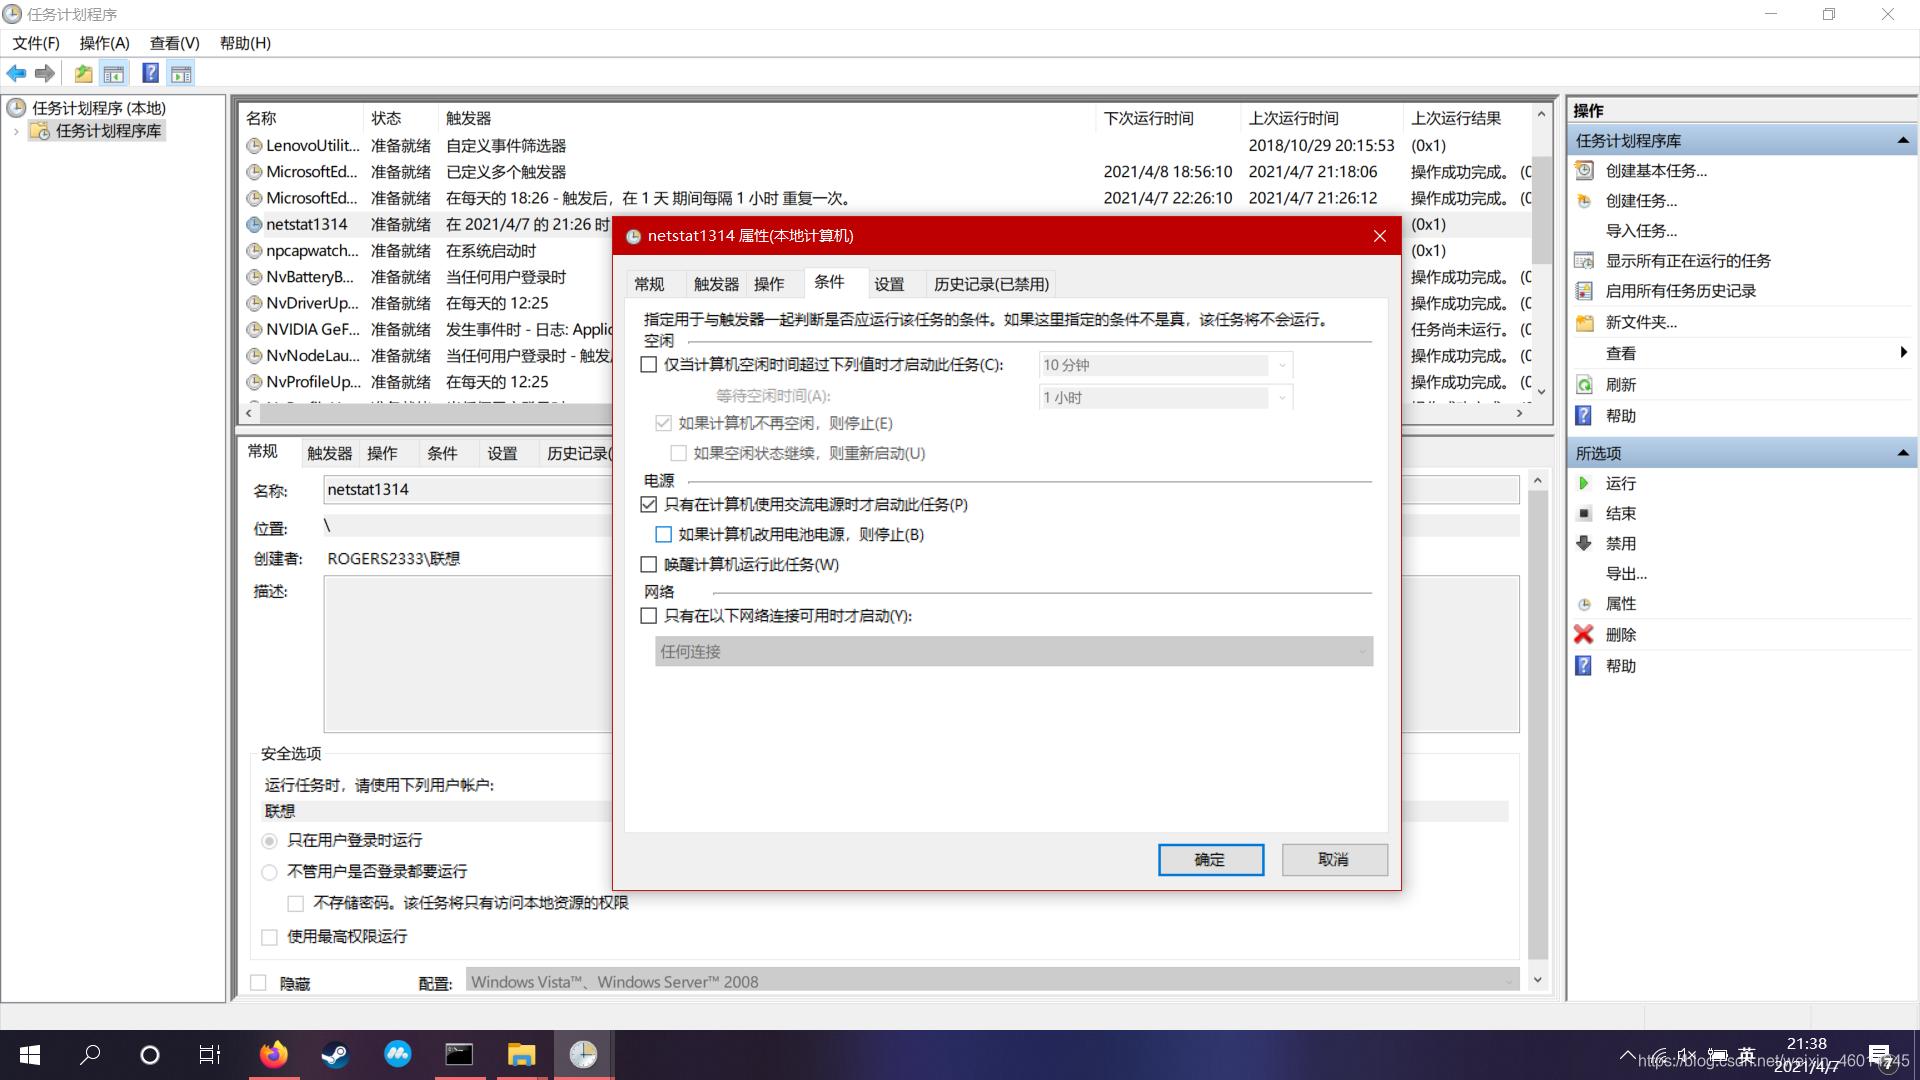Click 刷新 in actions pane
Screen dimensions: 1920x1080
click(x=1620, y=385)
